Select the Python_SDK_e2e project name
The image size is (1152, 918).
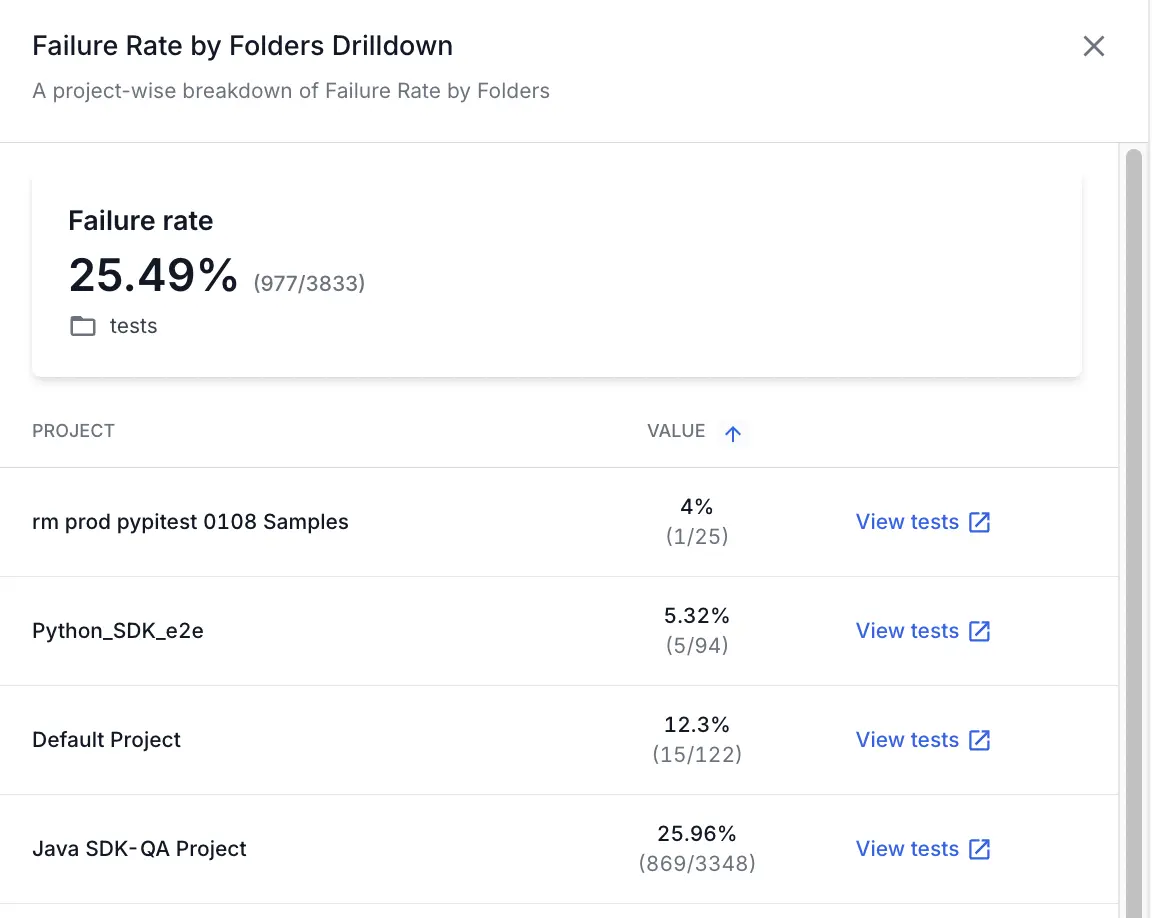click(x=118, y=631)
